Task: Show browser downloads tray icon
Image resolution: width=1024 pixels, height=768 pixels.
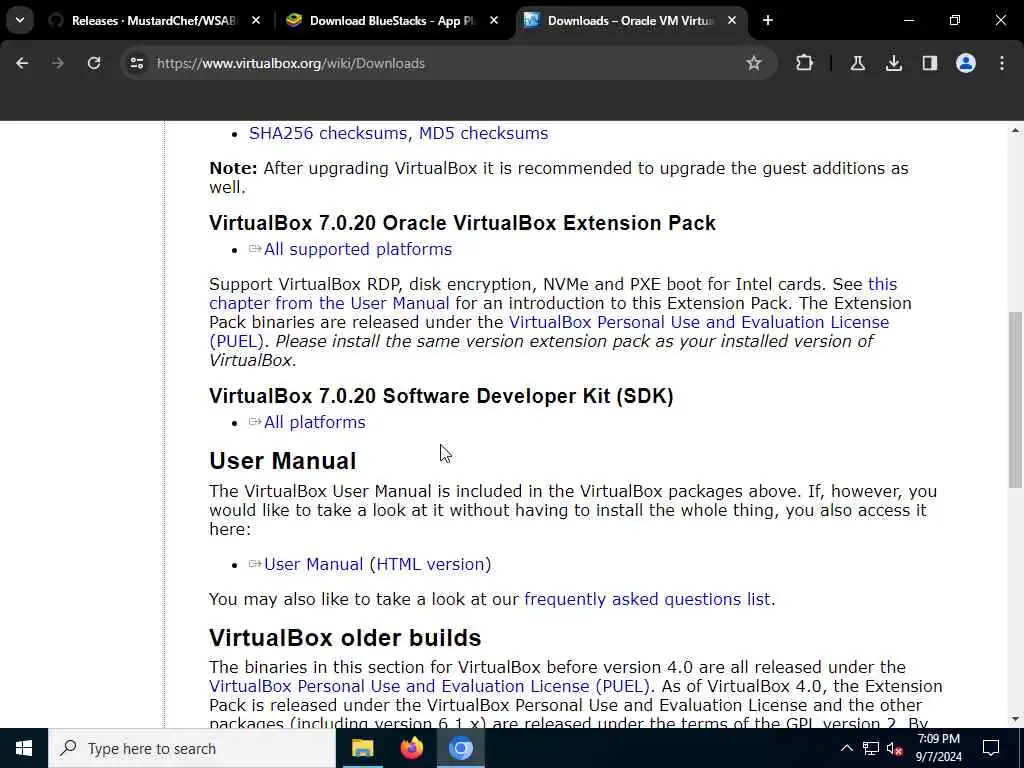Action: [x=893, y=63]
